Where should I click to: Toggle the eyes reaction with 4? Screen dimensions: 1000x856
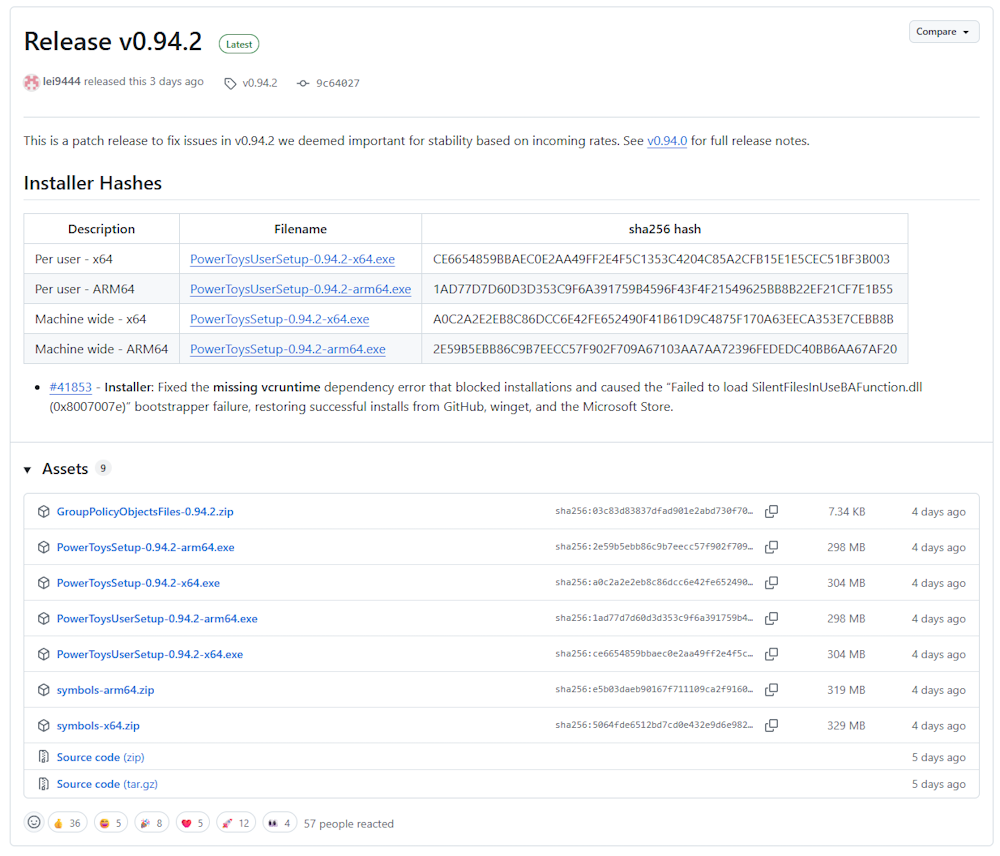(x=279, y=823)
